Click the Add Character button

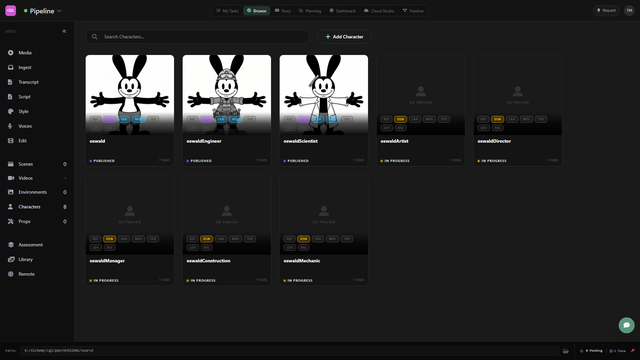[x=344, y=37]
